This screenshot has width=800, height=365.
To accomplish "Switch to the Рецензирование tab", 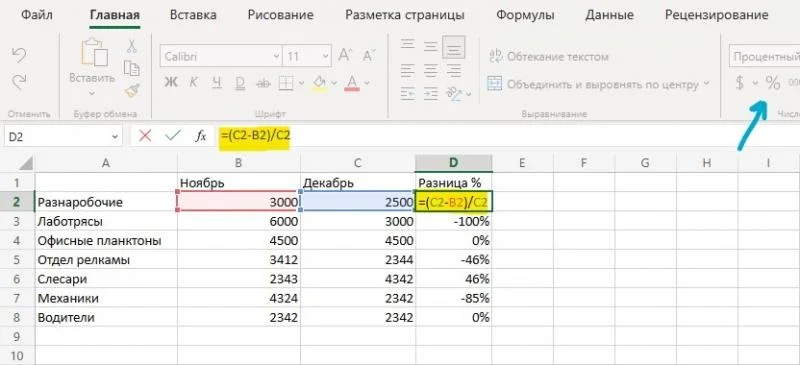I will point(716,15).
